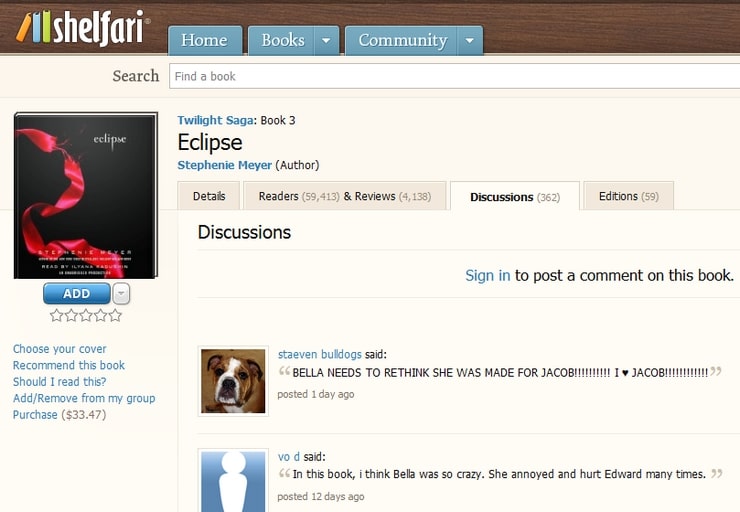Click the bulldog avatar picture
The height and width of the screenshot is (512, 740).
click(233, 381)
